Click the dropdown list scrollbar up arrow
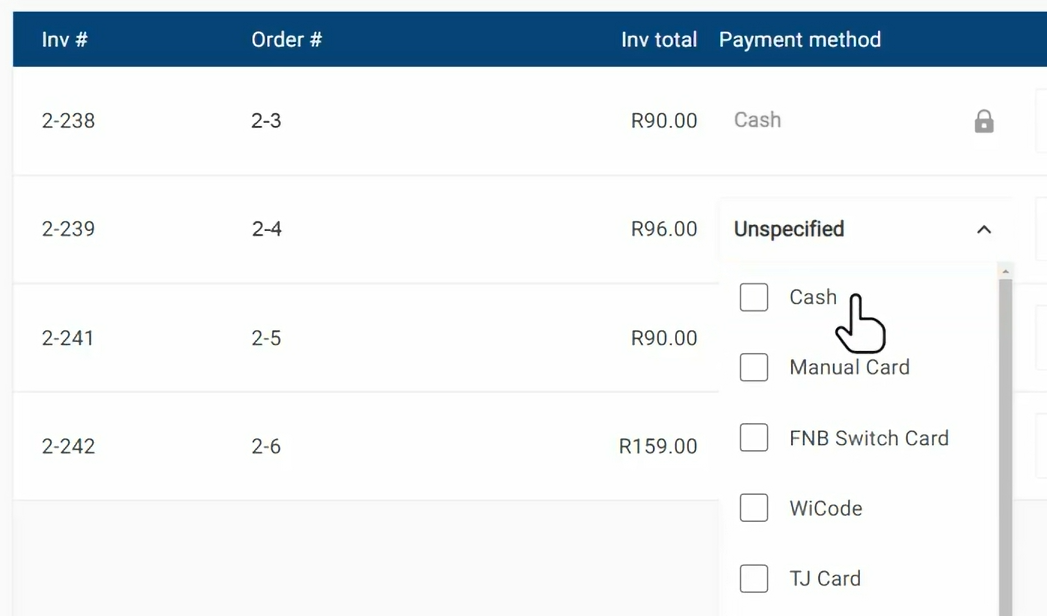The width and height of the screenshot is (1047, 616). (1005, 271)
